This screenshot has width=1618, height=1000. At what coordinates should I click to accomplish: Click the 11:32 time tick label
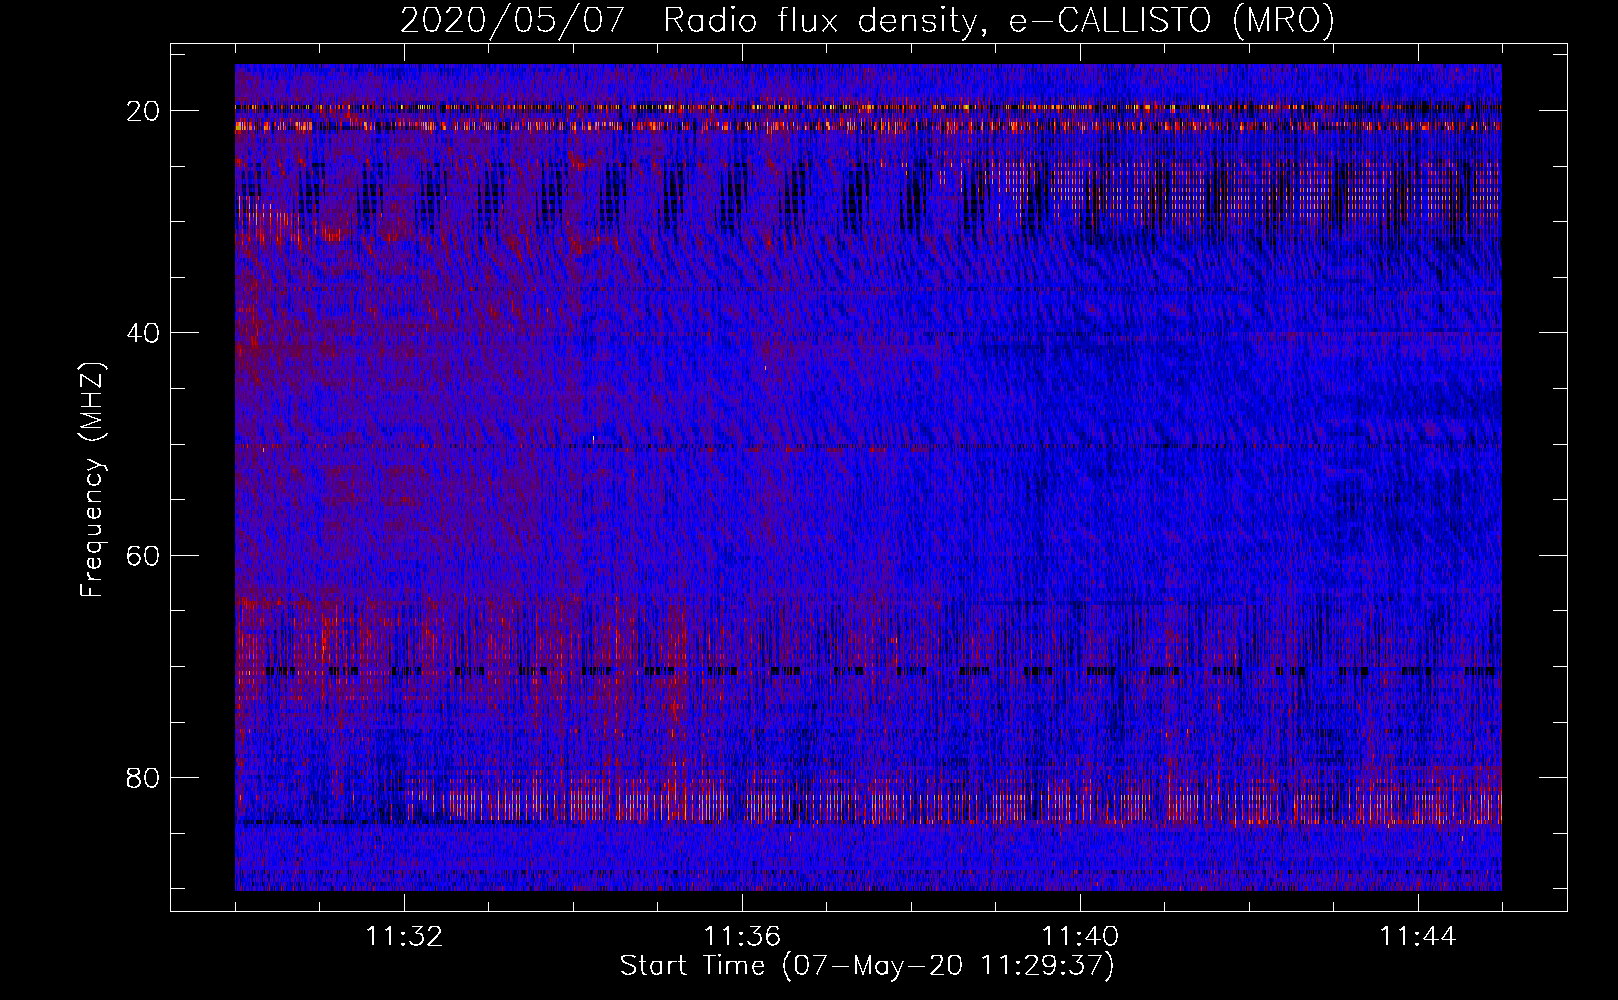point(404,937)
